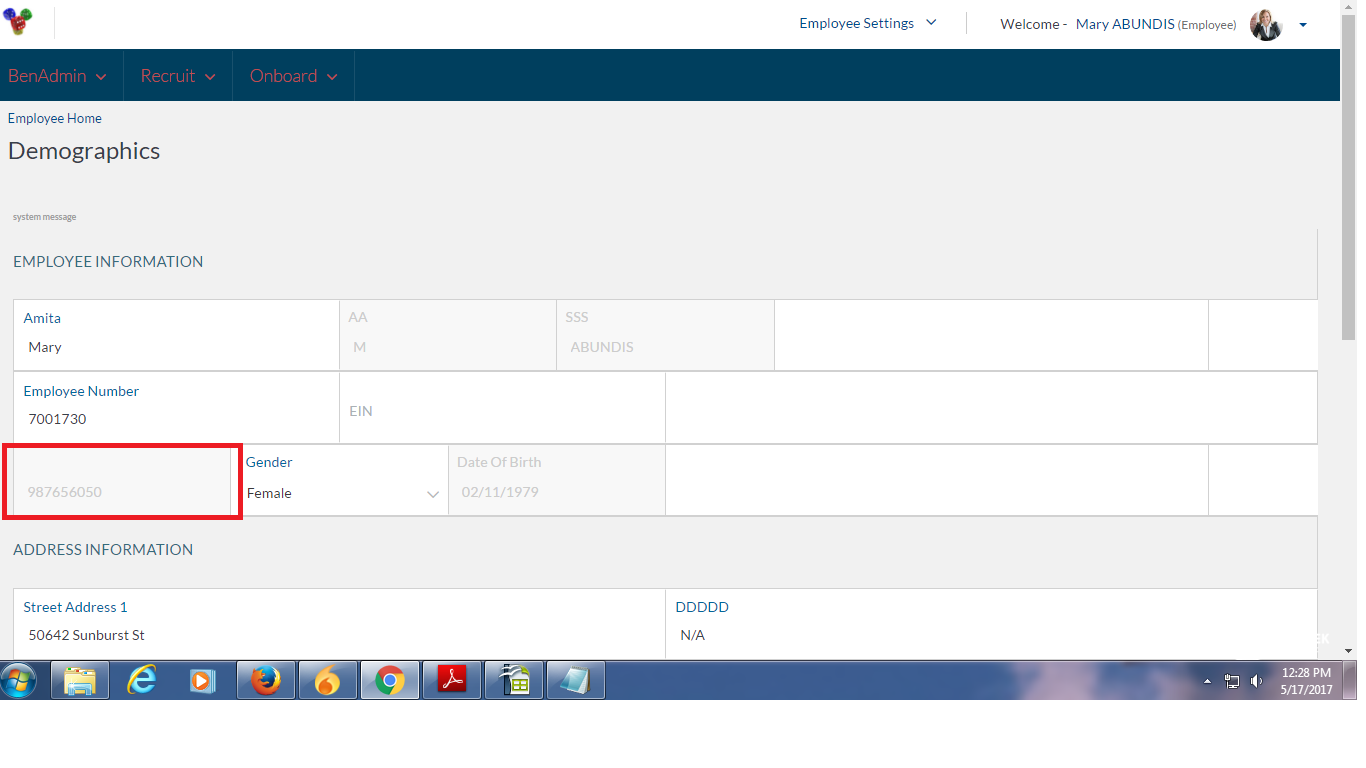This screenshot has height=768, width=1366.
Task: Open the Recruit menu
Action: [x=178, y=76]
